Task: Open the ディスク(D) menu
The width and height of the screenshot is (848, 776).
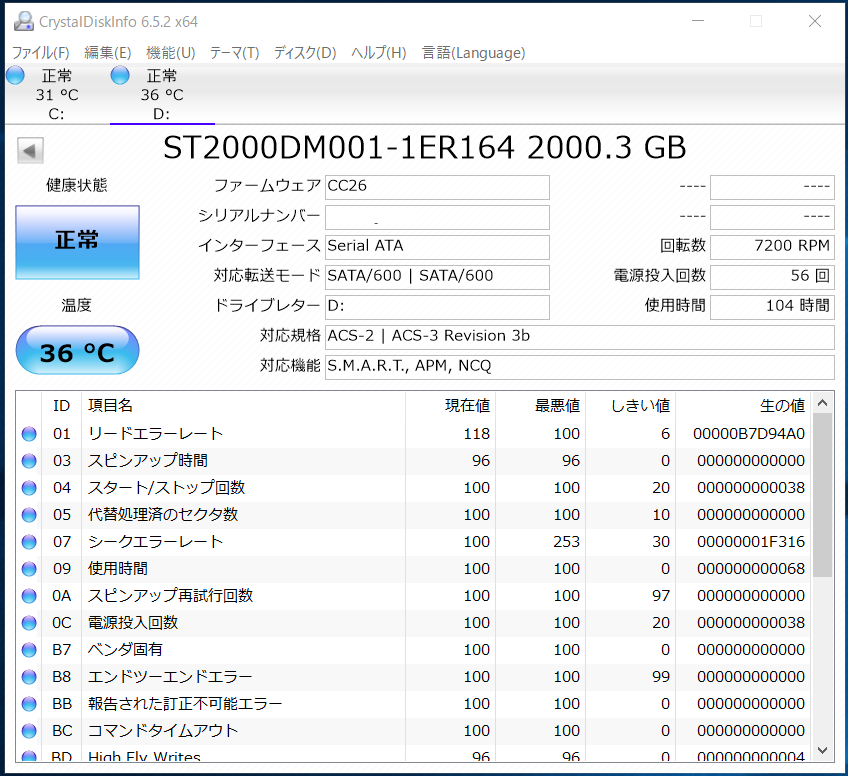Action: (x=305, y=52)
